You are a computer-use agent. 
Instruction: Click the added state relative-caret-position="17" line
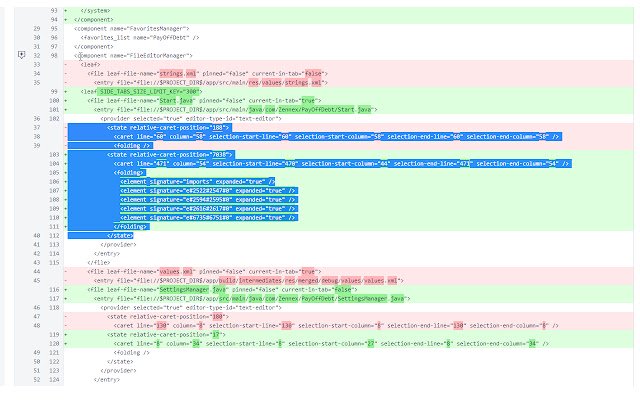pos(166,334)
